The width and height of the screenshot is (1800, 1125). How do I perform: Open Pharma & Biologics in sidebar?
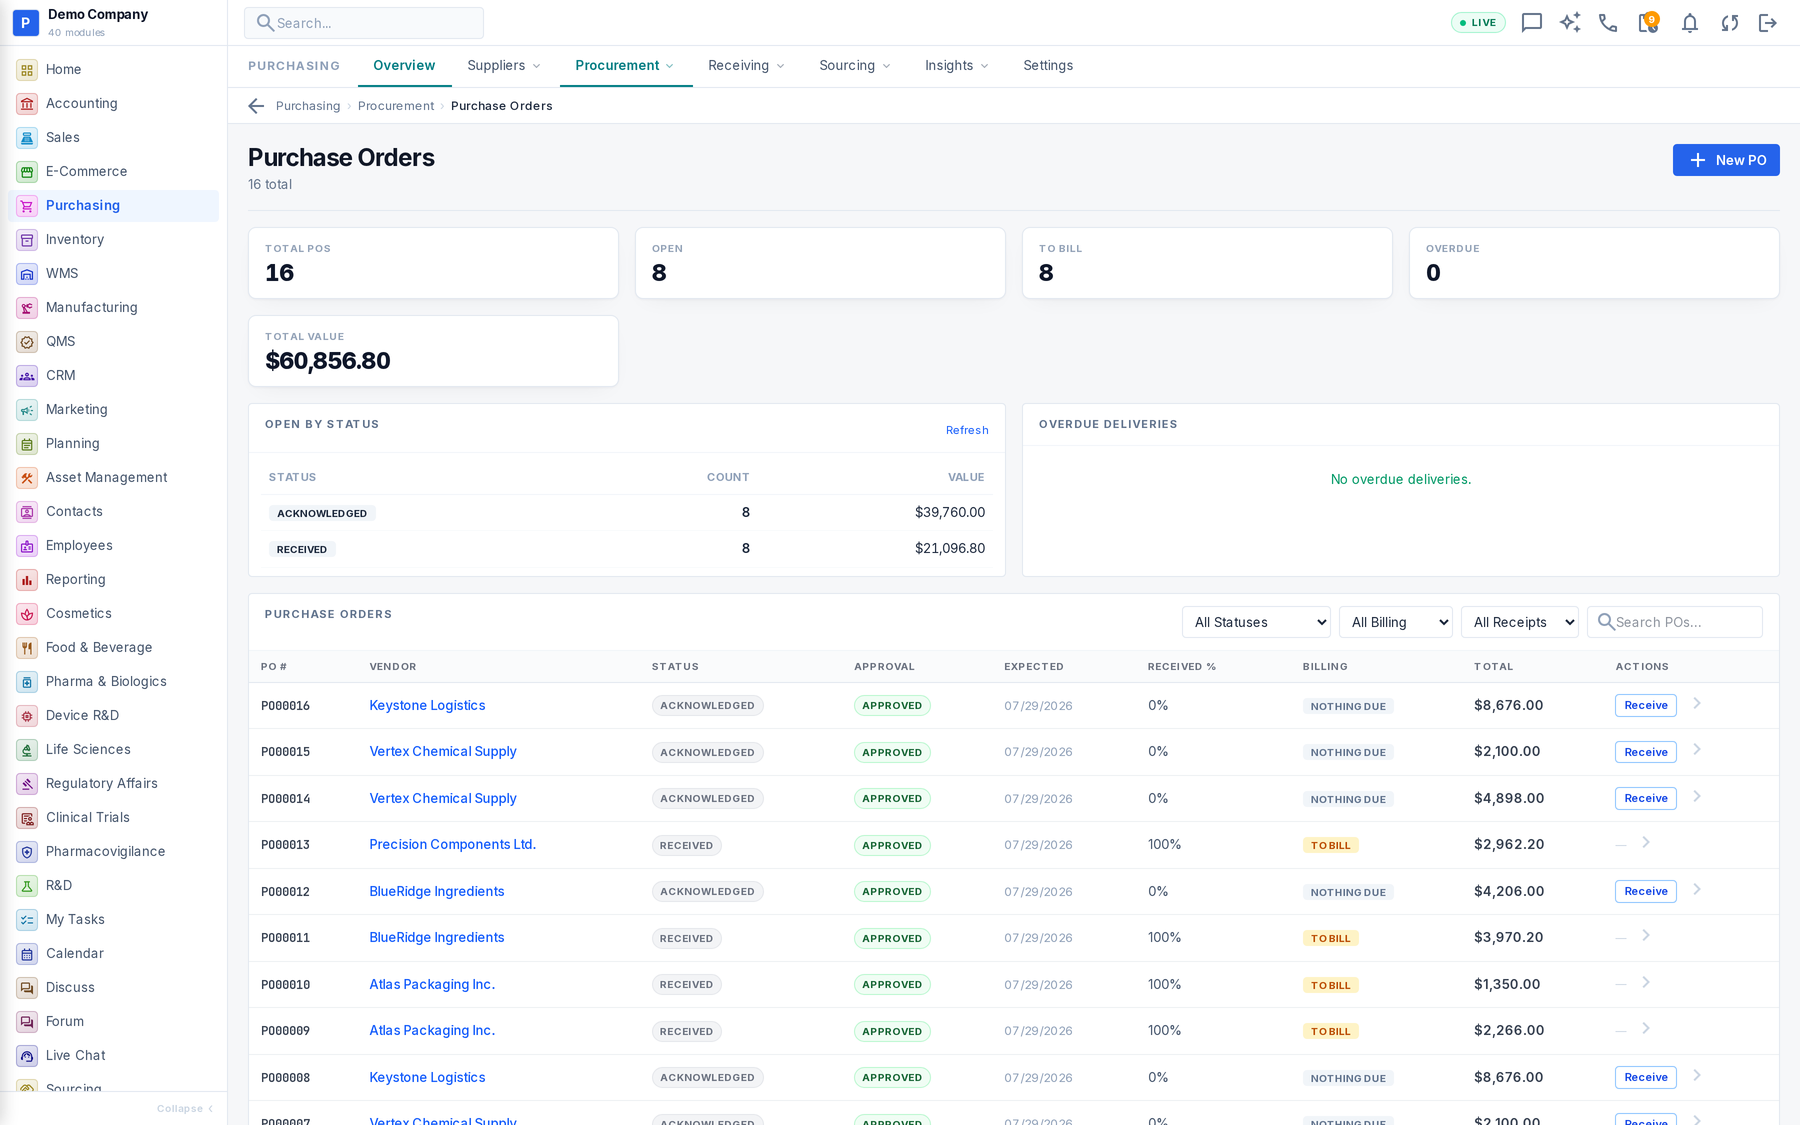pyautogui.click(x=114, y=682)
